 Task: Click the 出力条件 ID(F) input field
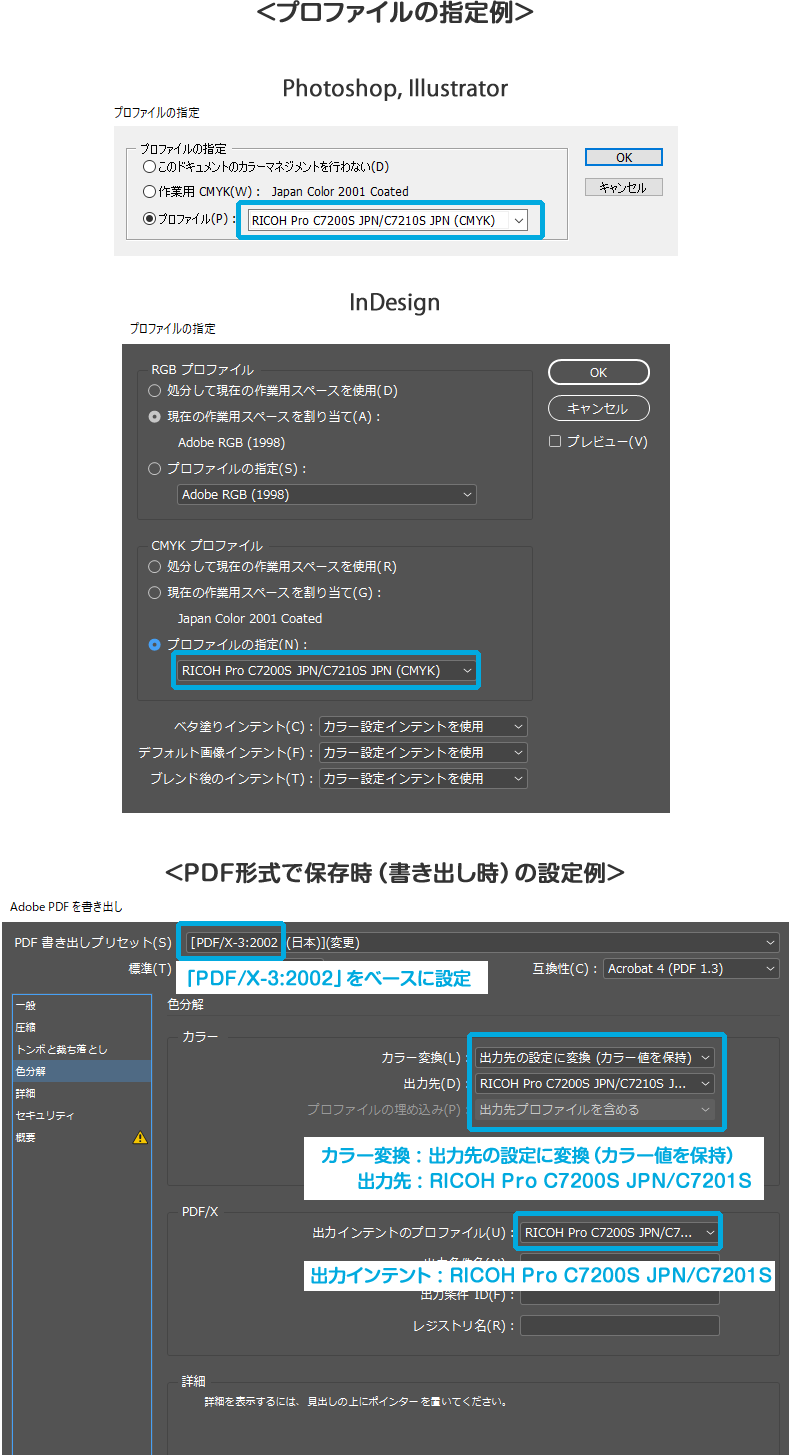tap(619, 1294)
